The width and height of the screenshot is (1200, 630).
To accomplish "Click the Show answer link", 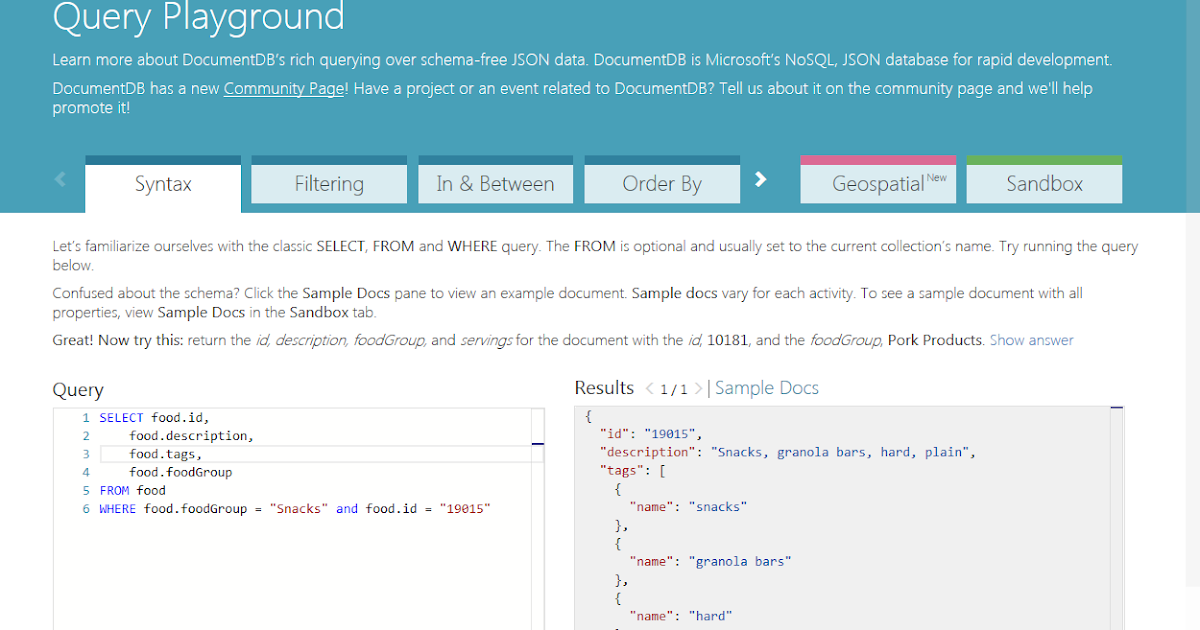I will point(1031,340).
